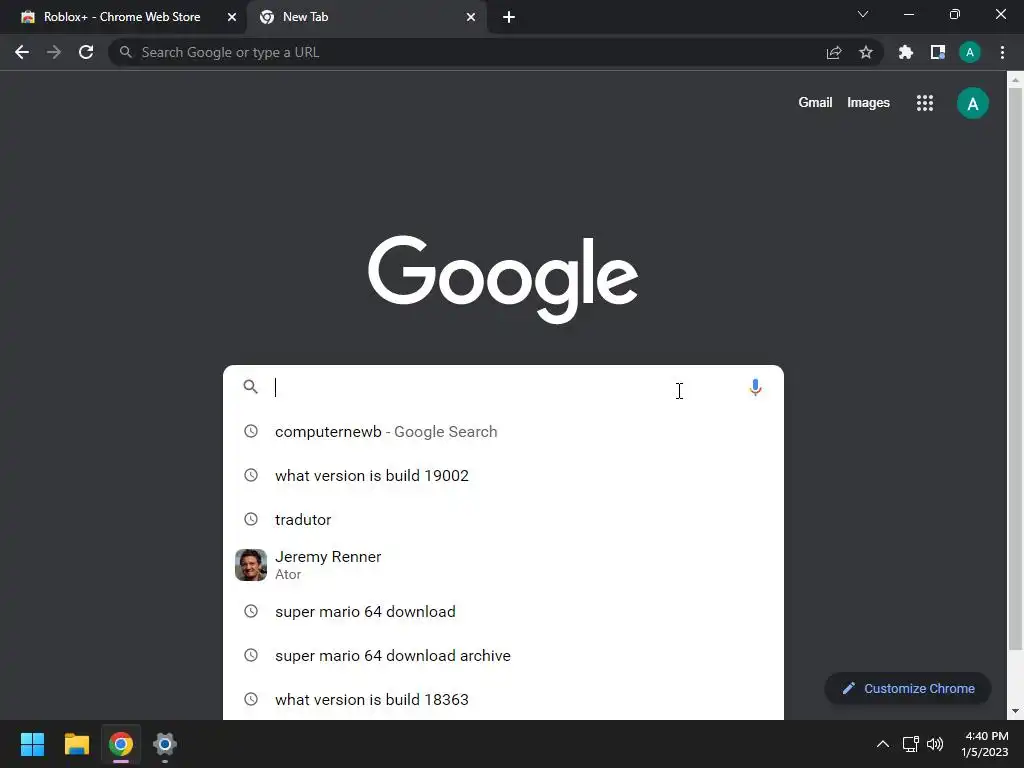
Task: Switch to Roblox+ Chrome Web Store tab
Action: [x=122, y=17]
